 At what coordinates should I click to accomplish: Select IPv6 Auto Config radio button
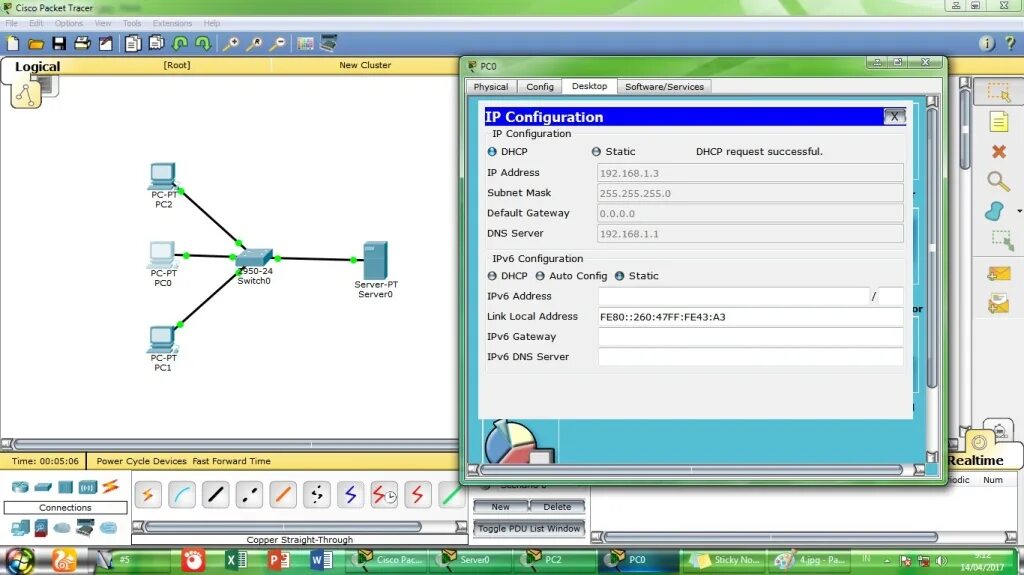point(540,276)
